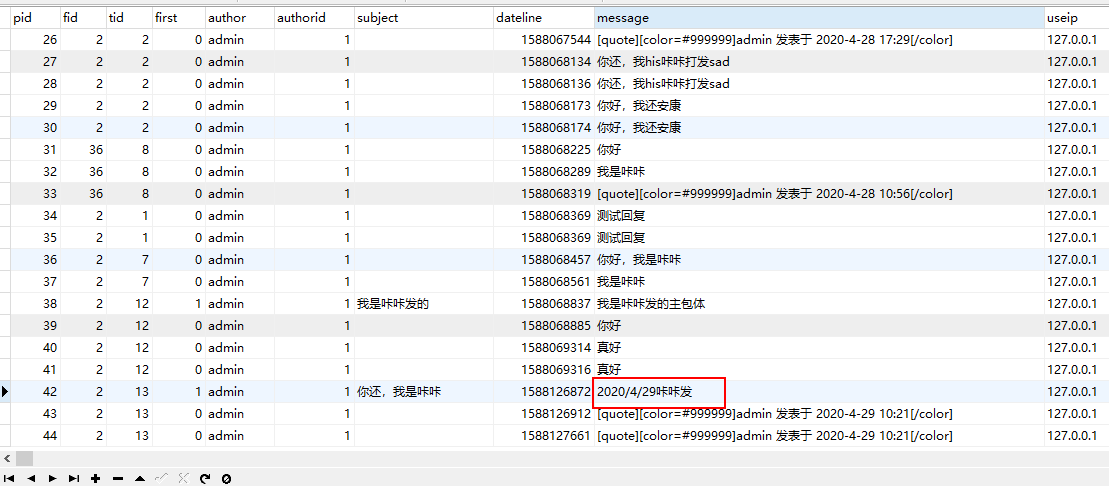Go to the previous record

[31, 478]
